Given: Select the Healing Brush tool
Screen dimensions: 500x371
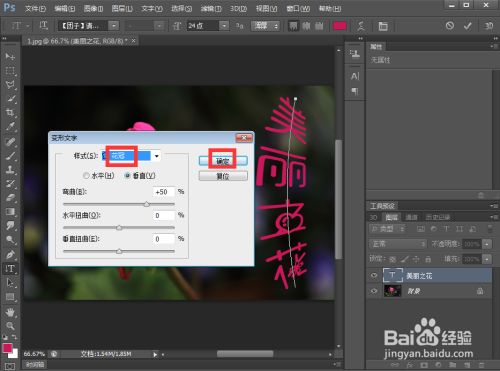Looking at the screenshot, I should (10, 142).
